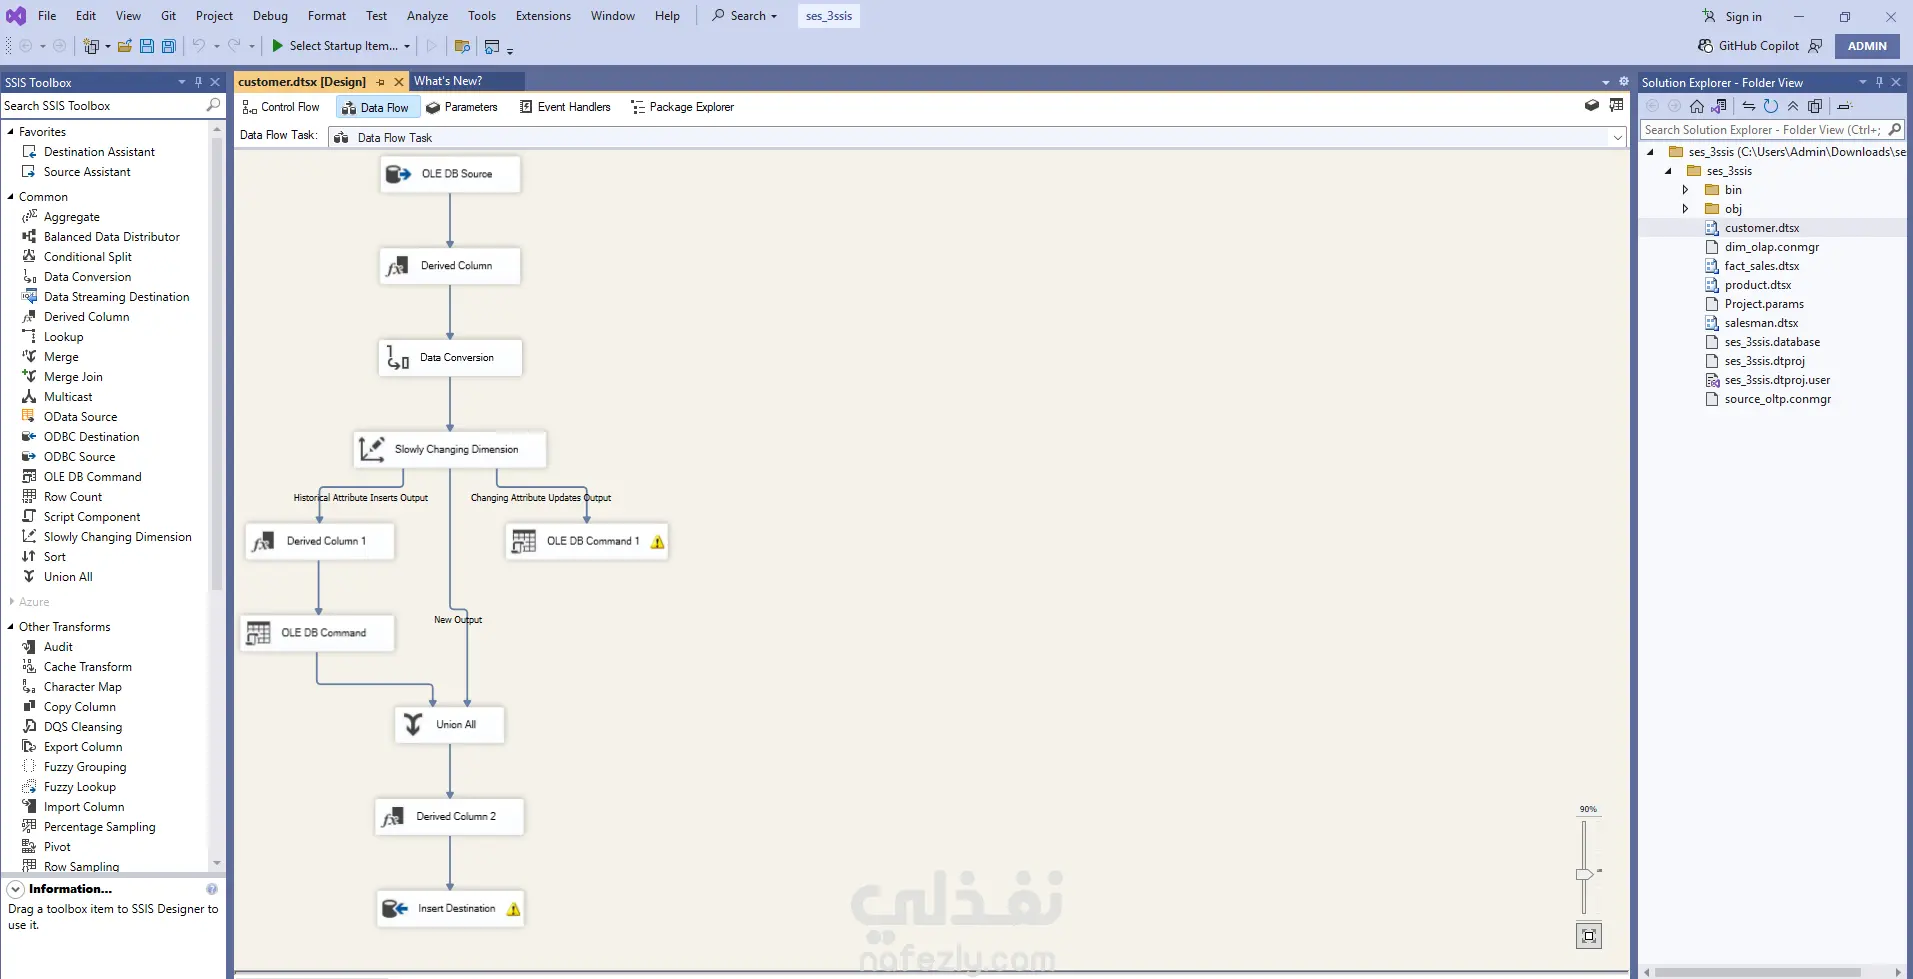Image resolution: width=1913 pixels, height=979 pixels.
Task: Collapse the Favorites toolbox group
Action: pos(11,132)
